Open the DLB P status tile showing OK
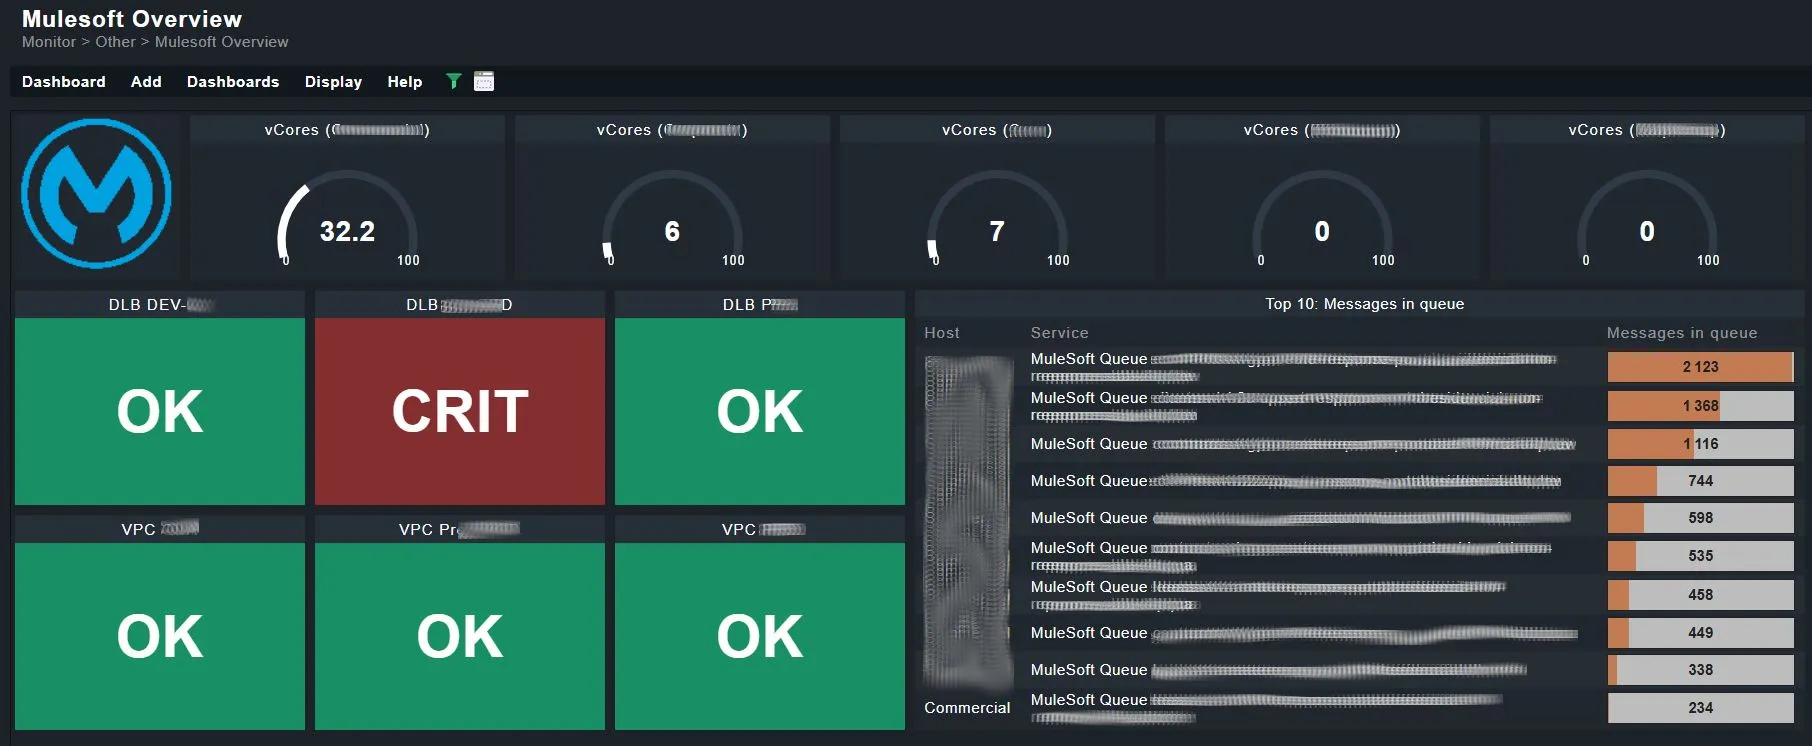The image size is (1812, 746). click(760, 411)
